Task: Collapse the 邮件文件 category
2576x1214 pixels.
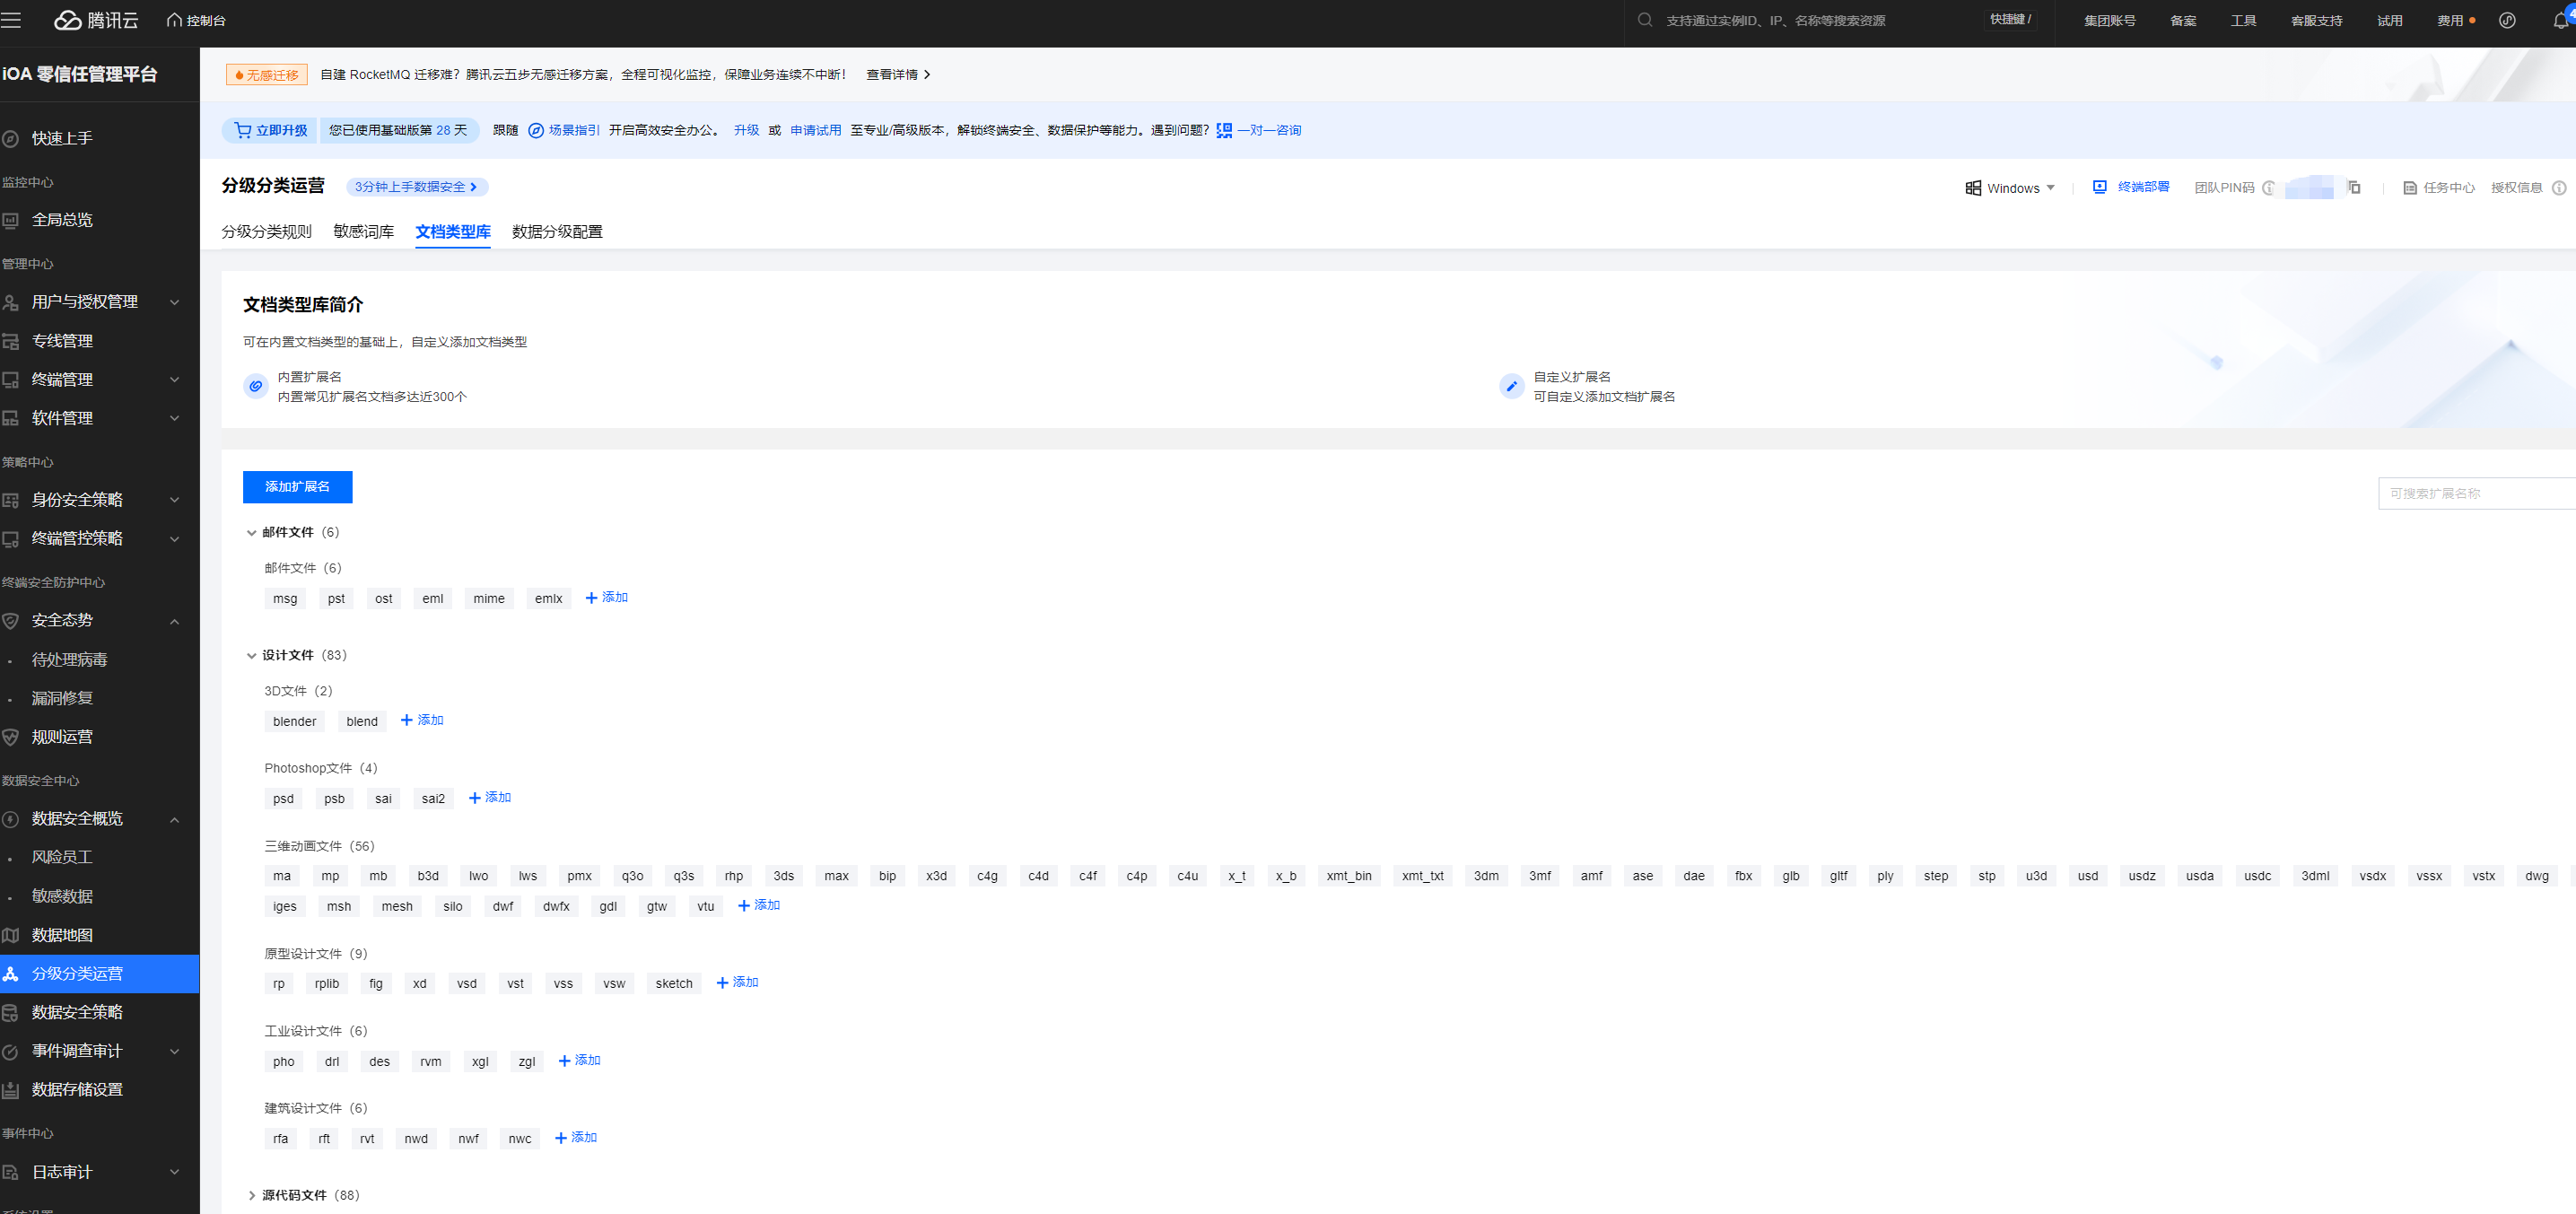Action: pyautogui.click(x=251, y=533)
